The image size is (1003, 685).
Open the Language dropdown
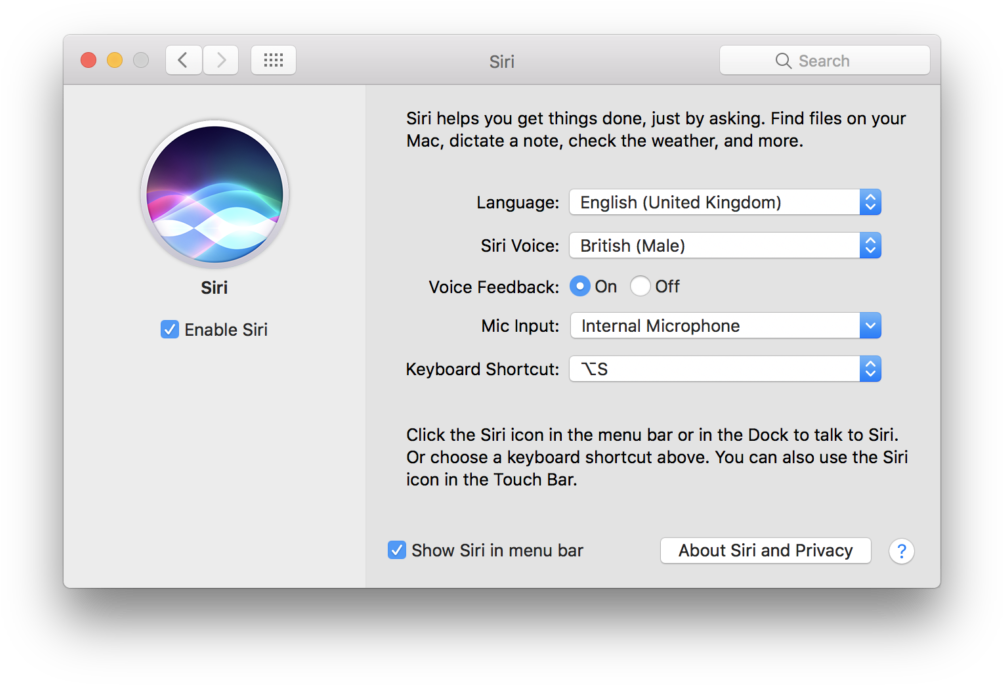(725, 202)
